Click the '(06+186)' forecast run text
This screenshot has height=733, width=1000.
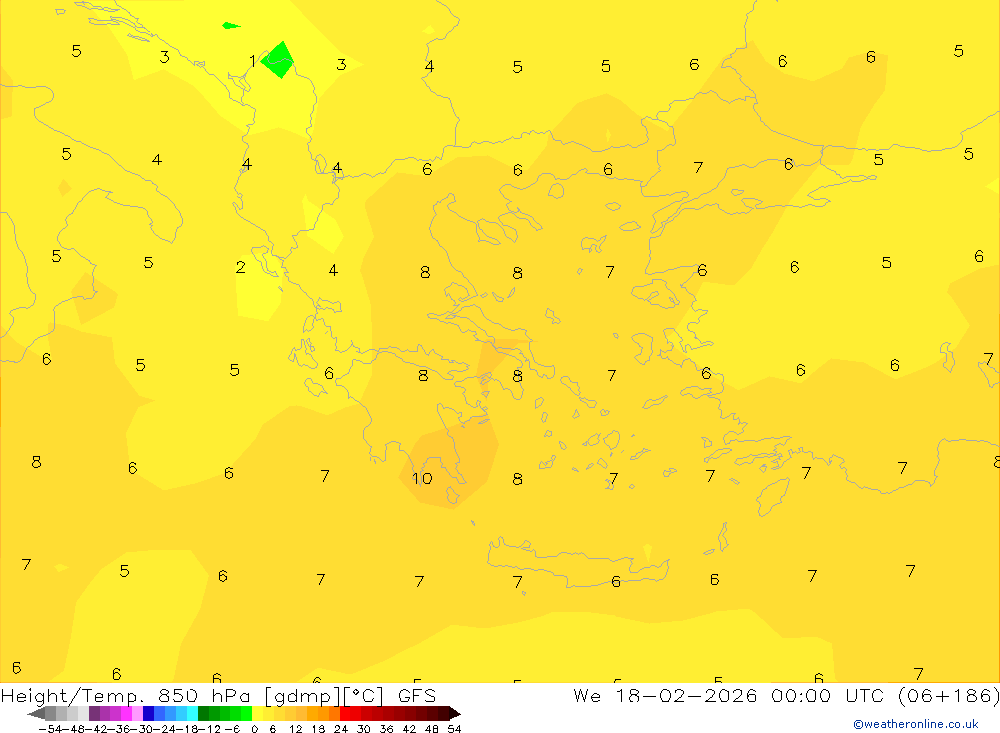click(948, 695)
